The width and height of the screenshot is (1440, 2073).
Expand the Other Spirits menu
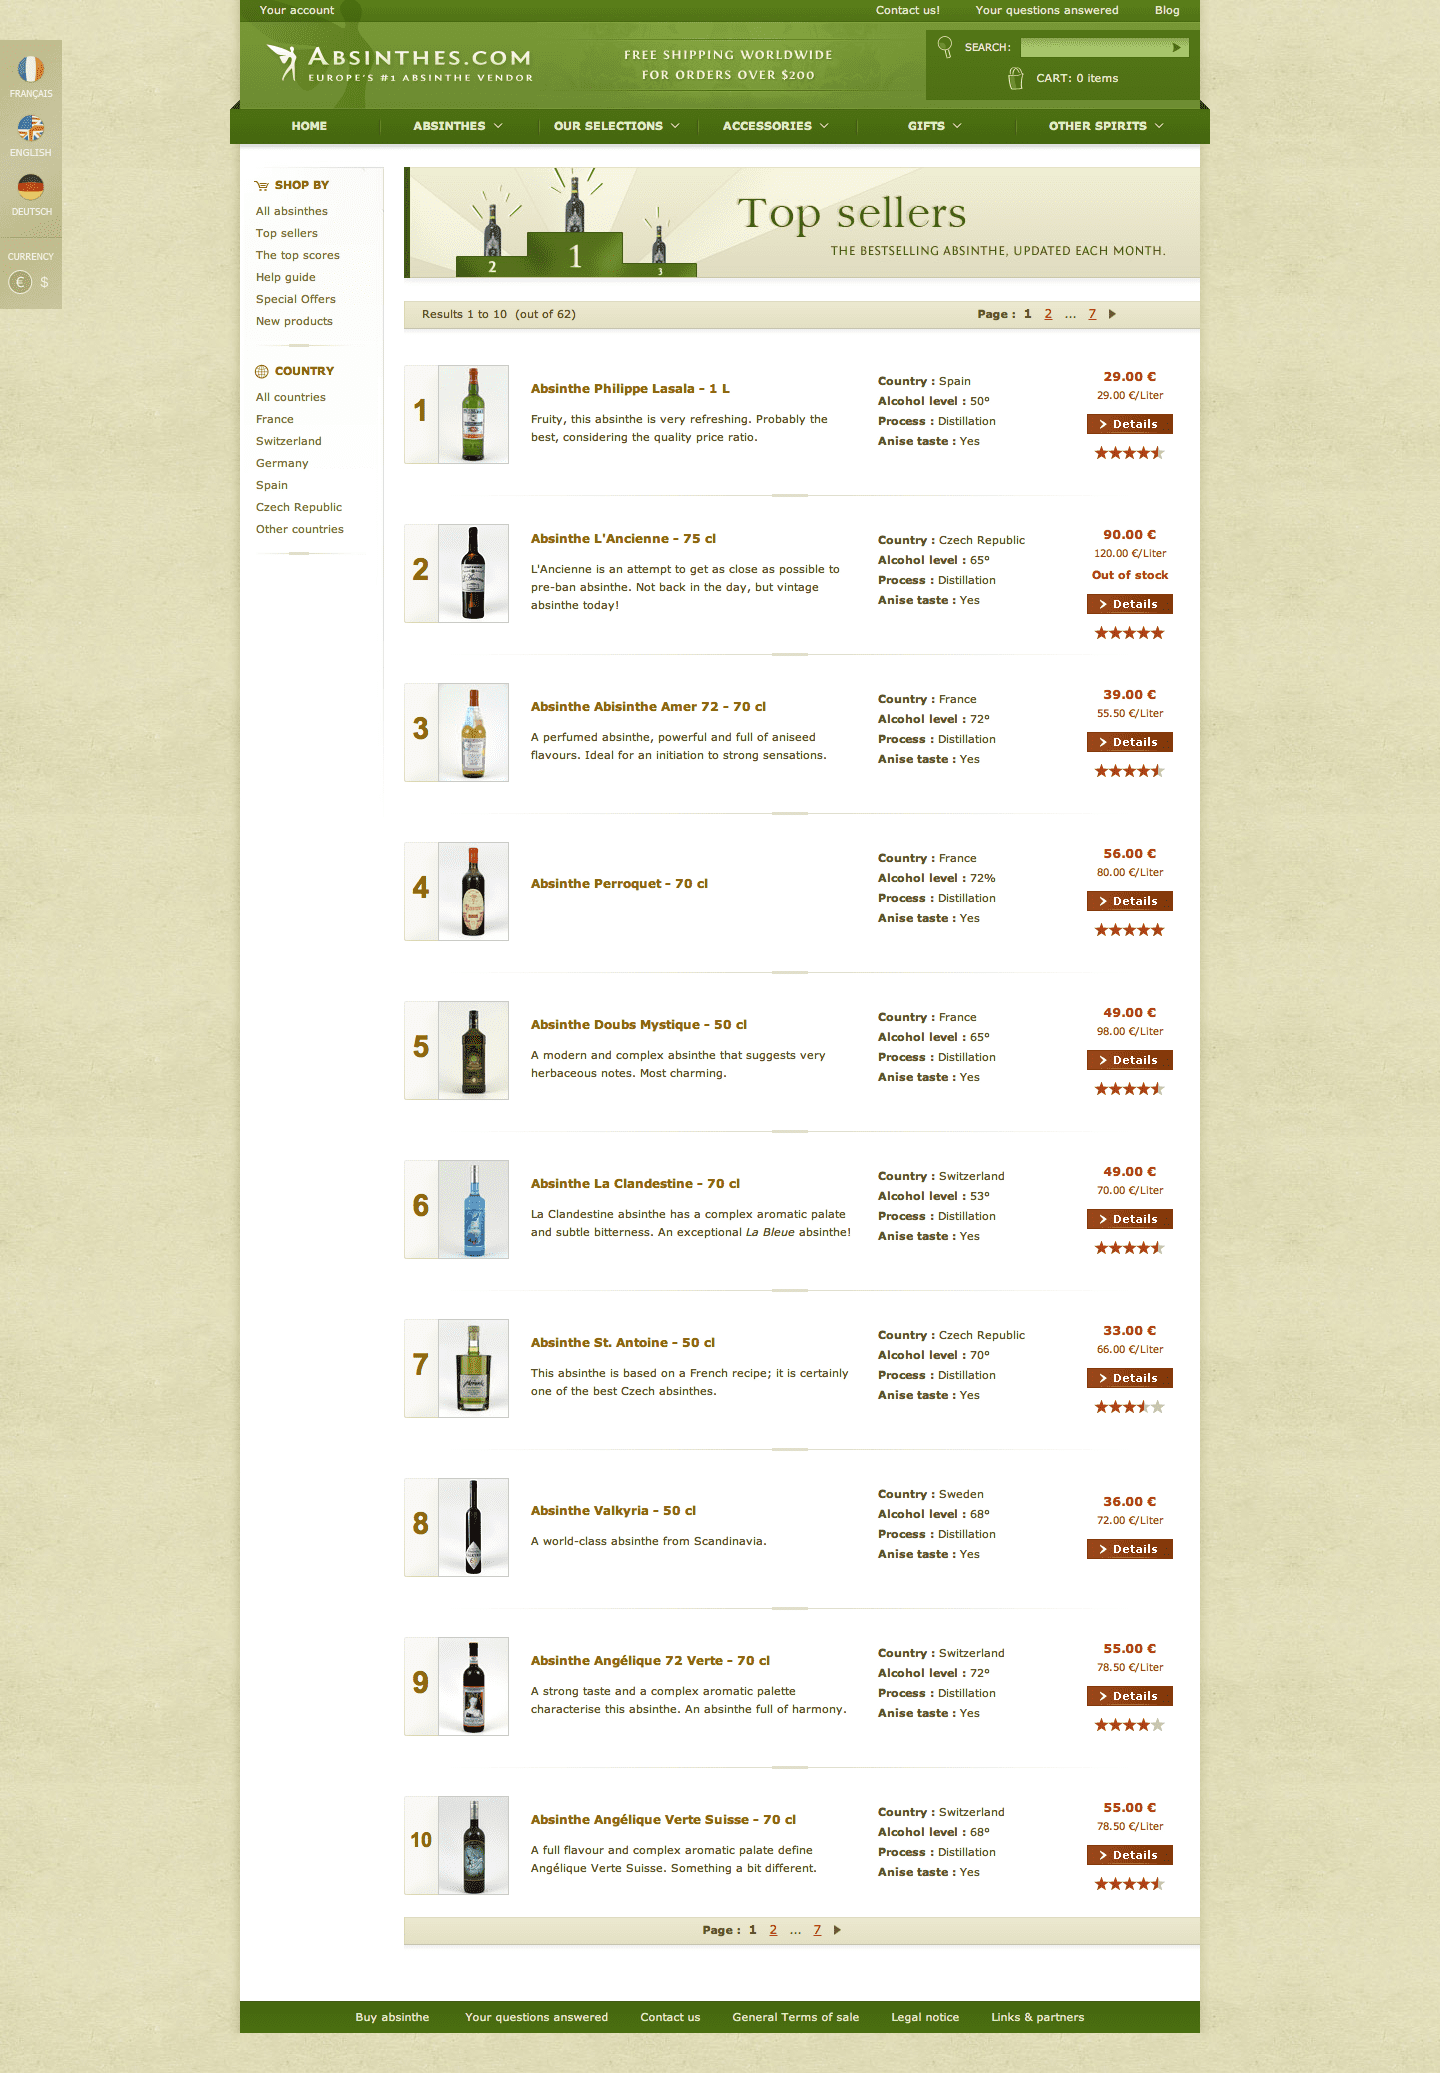pos(1106,126)
